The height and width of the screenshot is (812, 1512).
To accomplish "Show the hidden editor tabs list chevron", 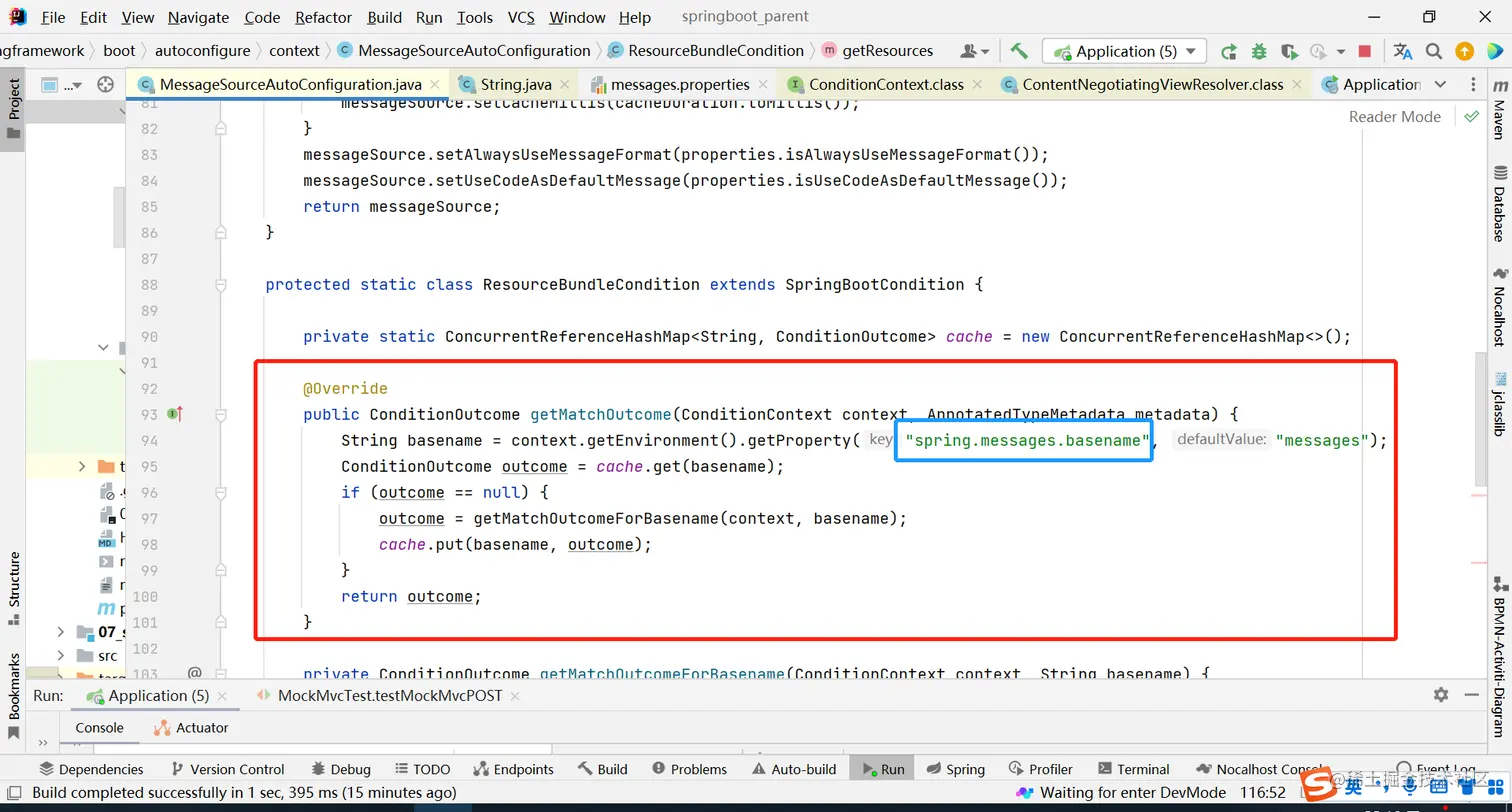I will coord(1440,85).
